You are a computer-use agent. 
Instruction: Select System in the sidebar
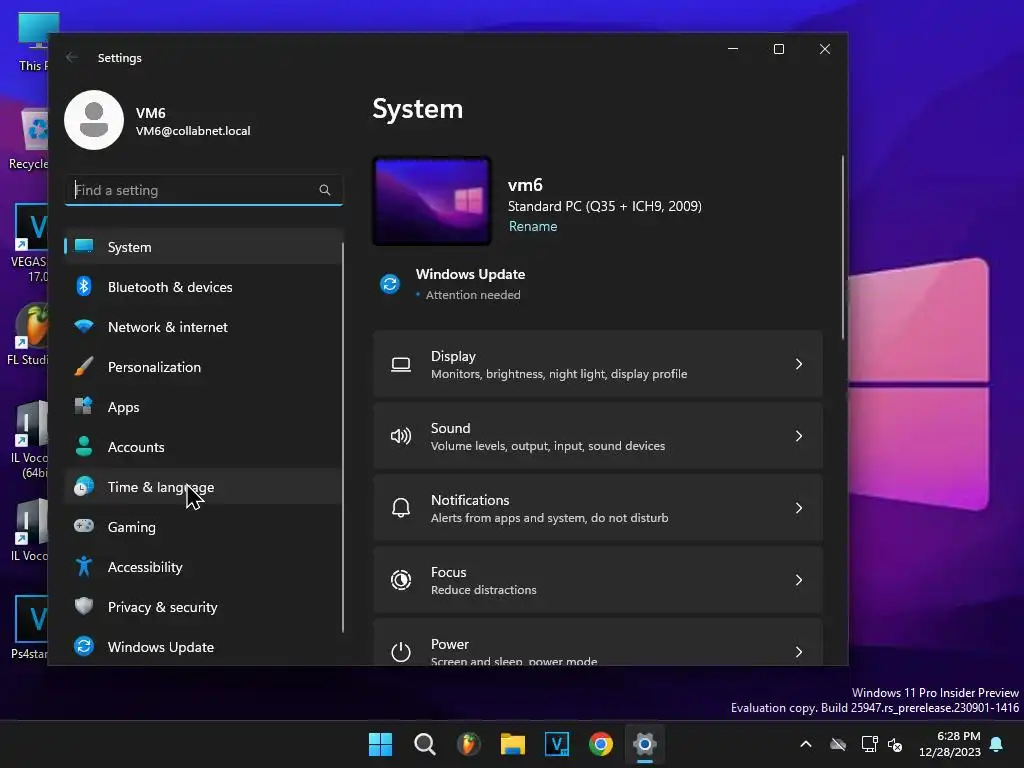point(203,247)
